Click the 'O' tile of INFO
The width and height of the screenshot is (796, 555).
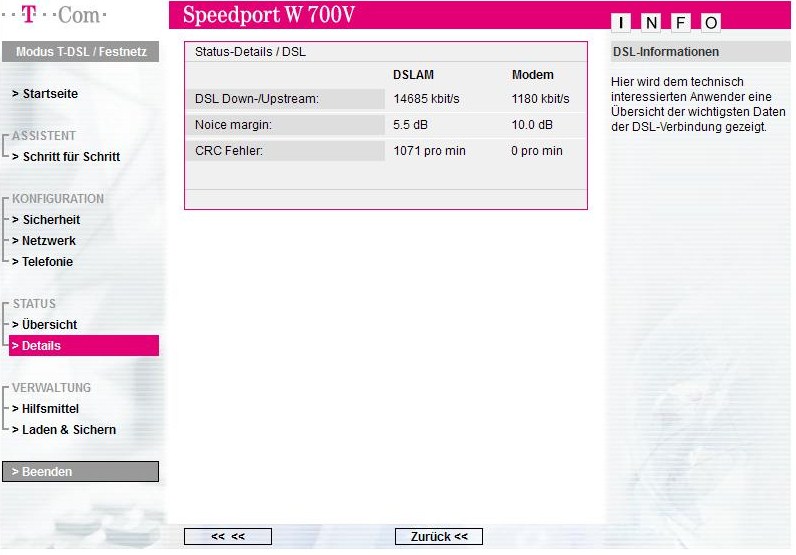(x=711, y=22)
